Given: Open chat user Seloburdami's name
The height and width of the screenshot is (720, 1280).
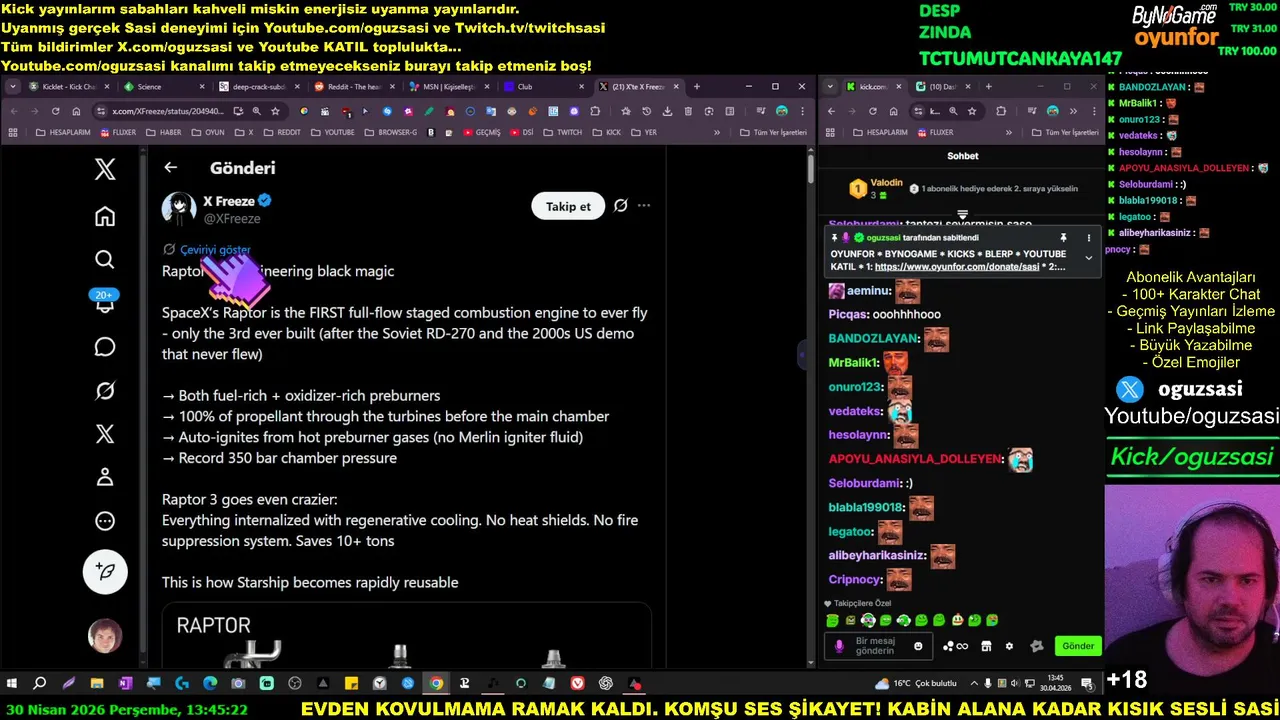Looking at the screenshot, I should pyautogui.click(x=864, y=483).
